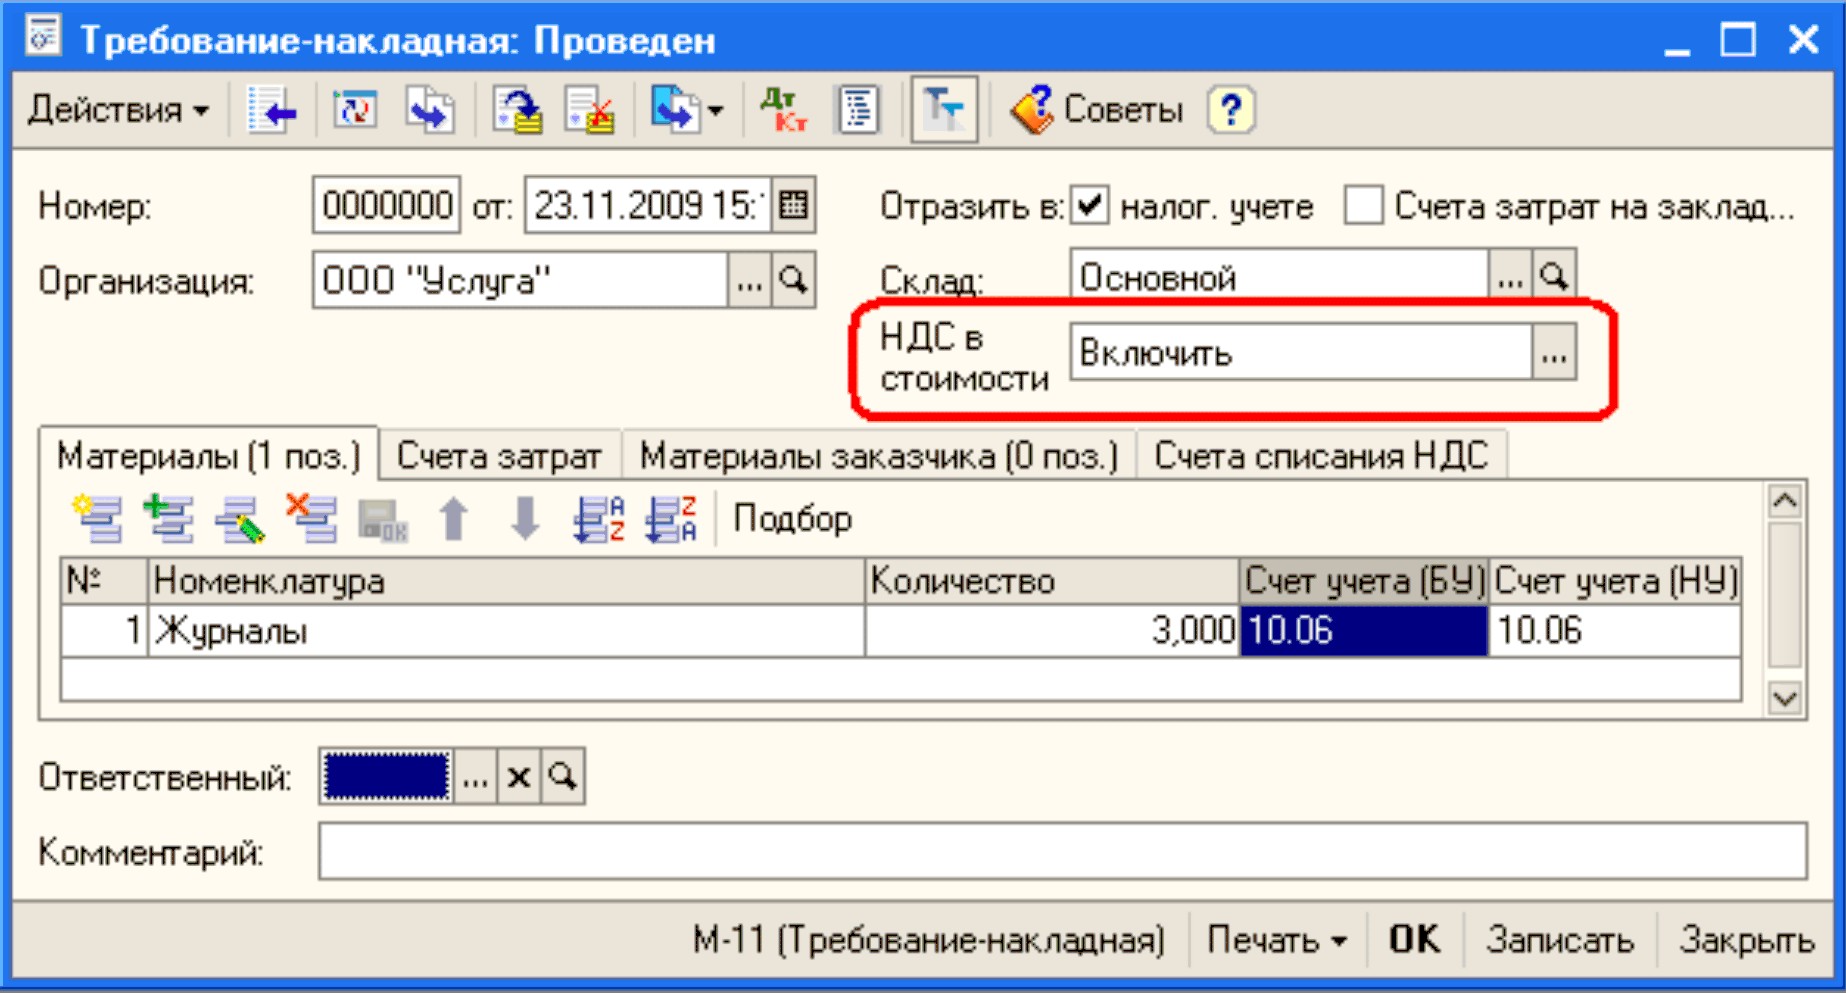Click the cancel posting toolbar icon

pos(589,109)
